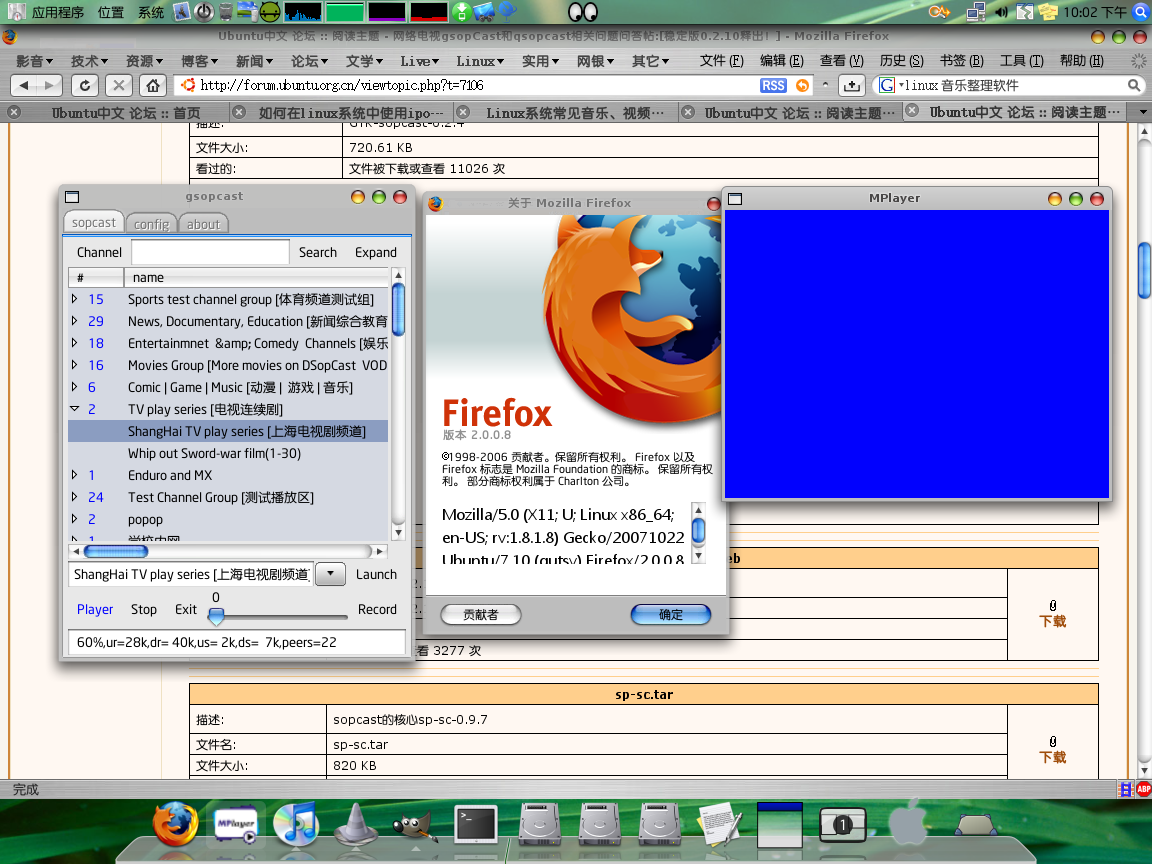Image resolution: width=1152 pixels, height=864 pixels.
Task: Click the Player button in gsopcast
Action: [x=95, y=609]
